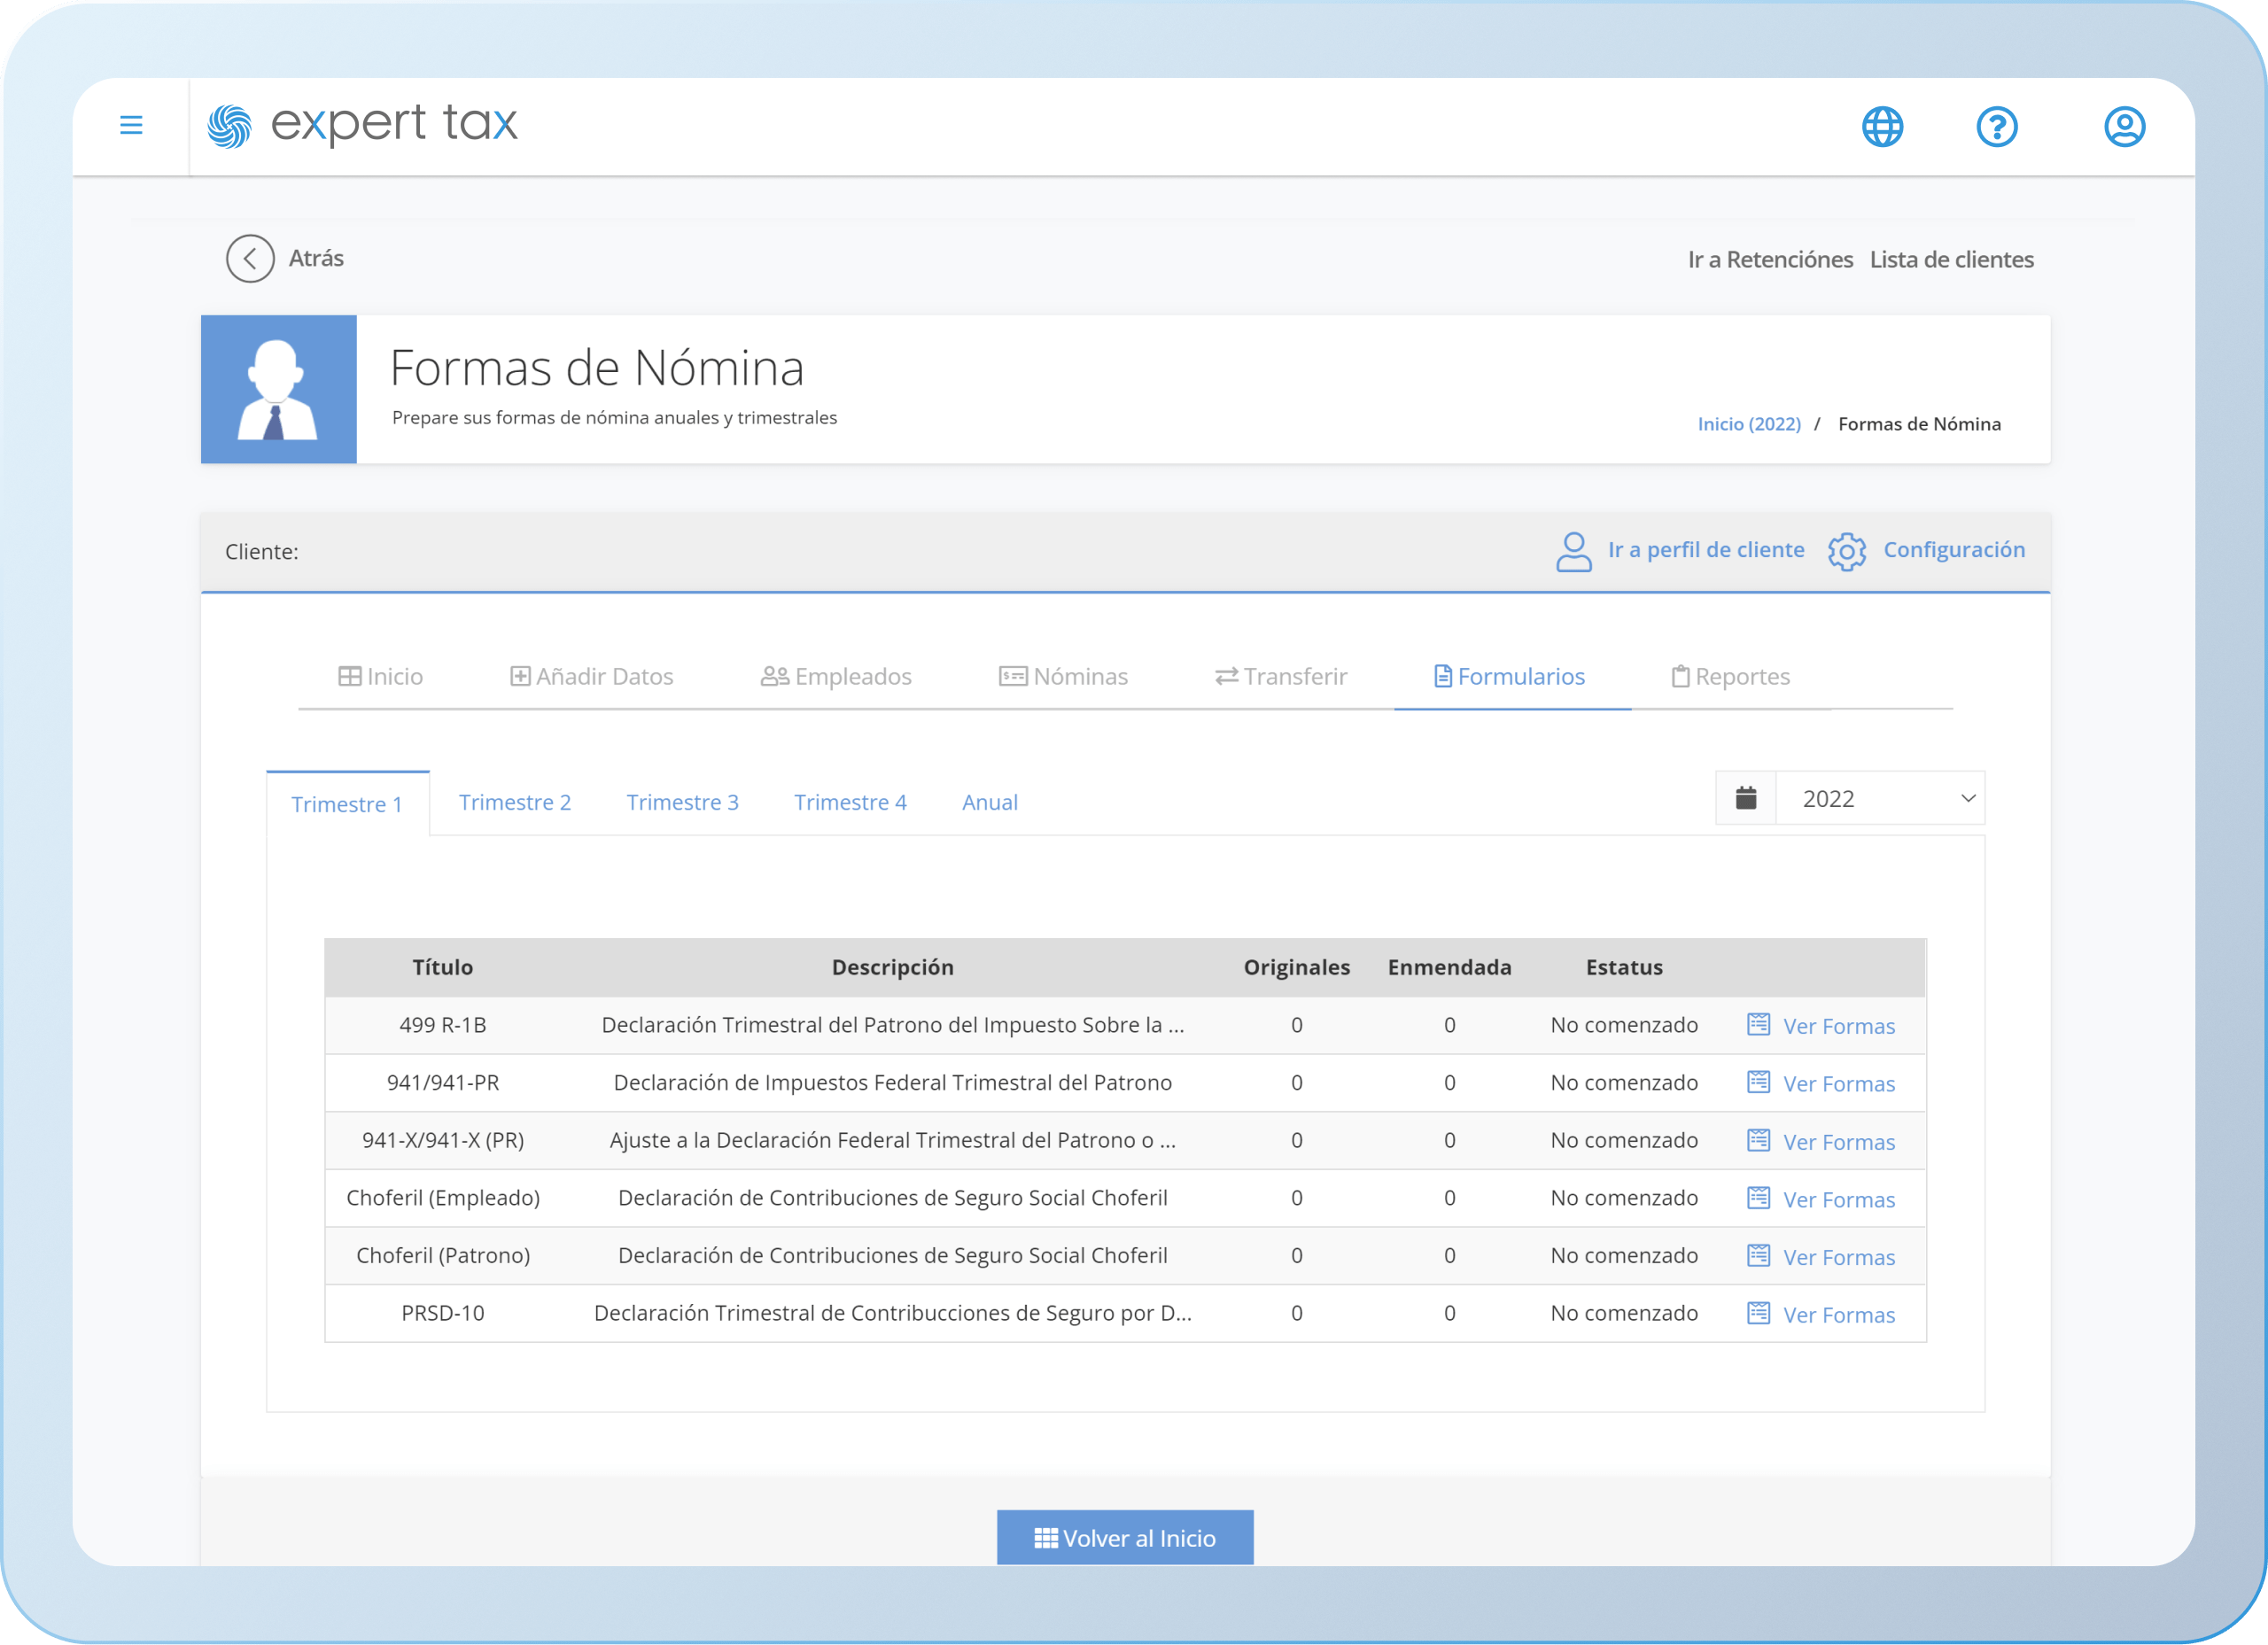Viewport: 2268px width, 1645px height.
Task: Go to the Reportes tab
Action: coord(1730,677)
